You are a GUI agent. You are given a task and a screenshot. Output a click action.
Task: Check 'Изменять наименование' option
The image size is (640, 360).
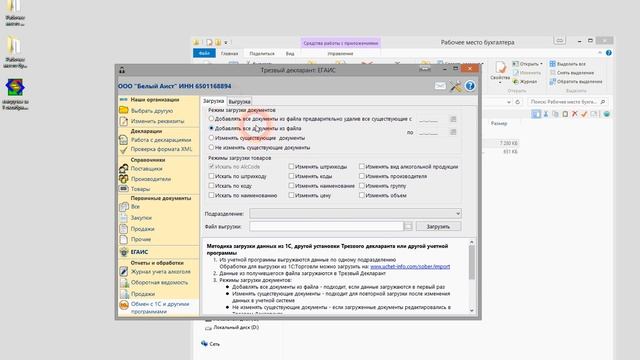pos(291,186)
